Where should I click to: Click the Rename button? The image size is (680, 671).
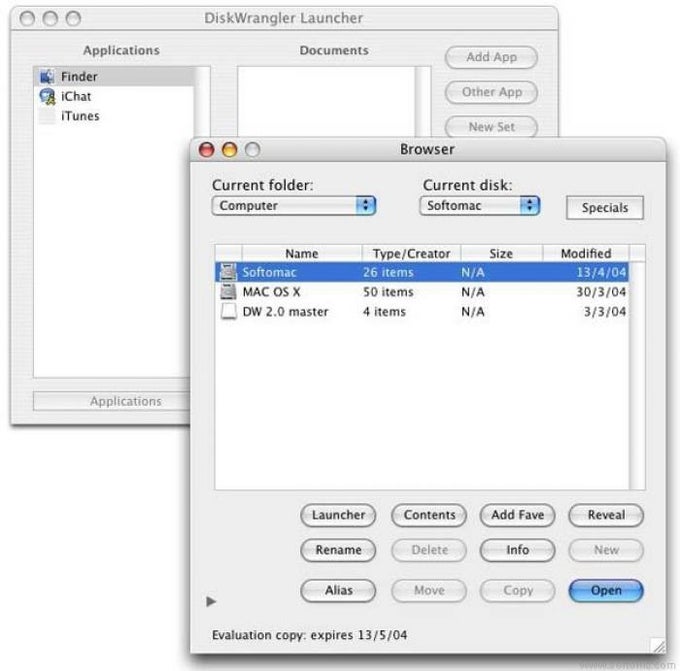point(338,550)
